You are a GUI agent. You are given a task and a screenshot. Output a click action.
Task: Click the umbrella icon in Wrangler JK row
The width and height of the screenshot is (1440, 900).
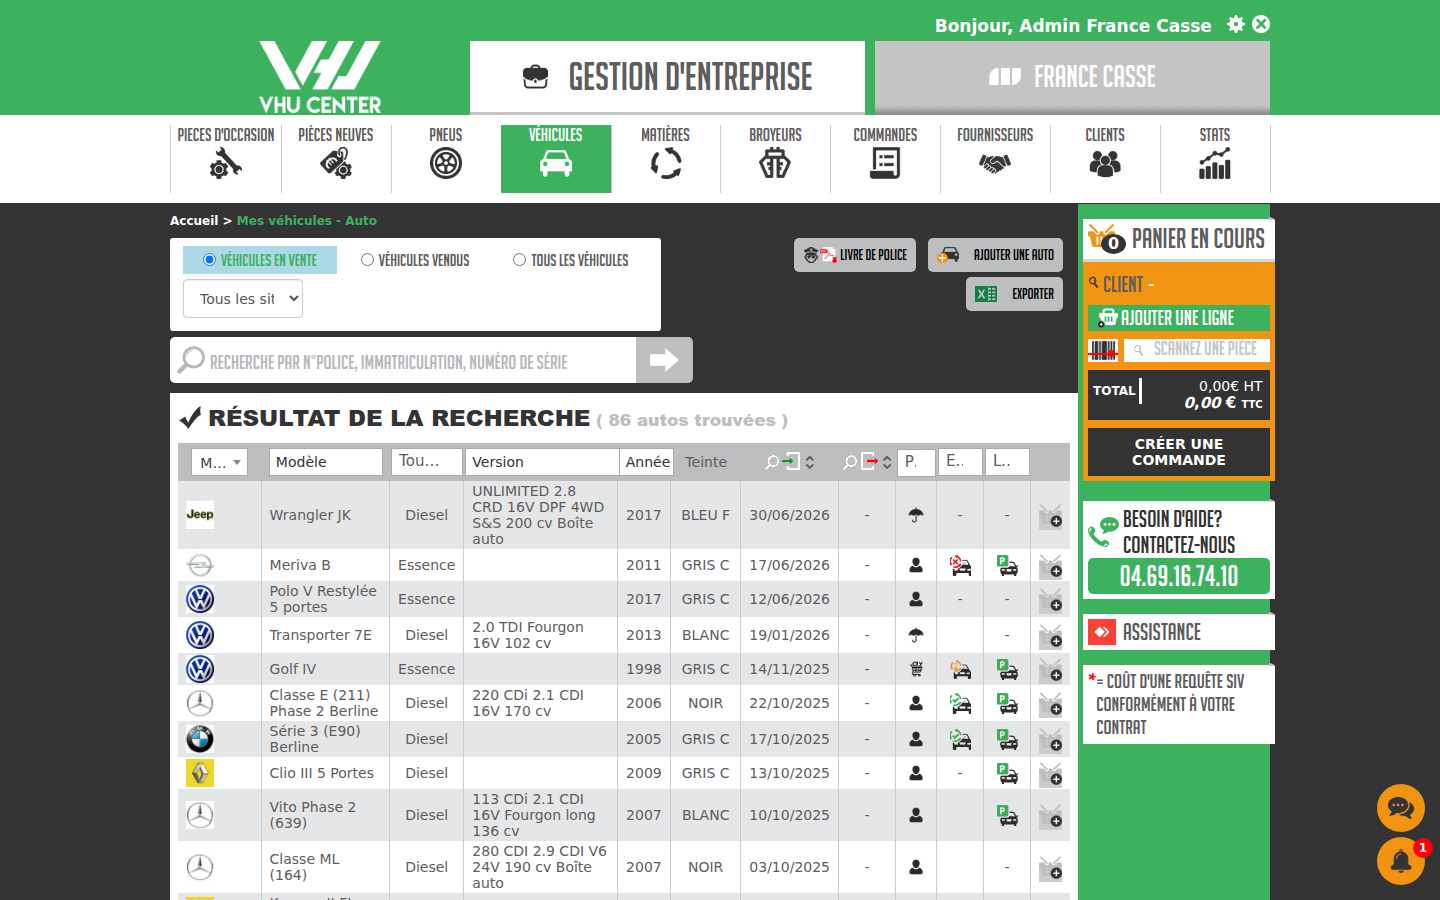pos(916,516)
